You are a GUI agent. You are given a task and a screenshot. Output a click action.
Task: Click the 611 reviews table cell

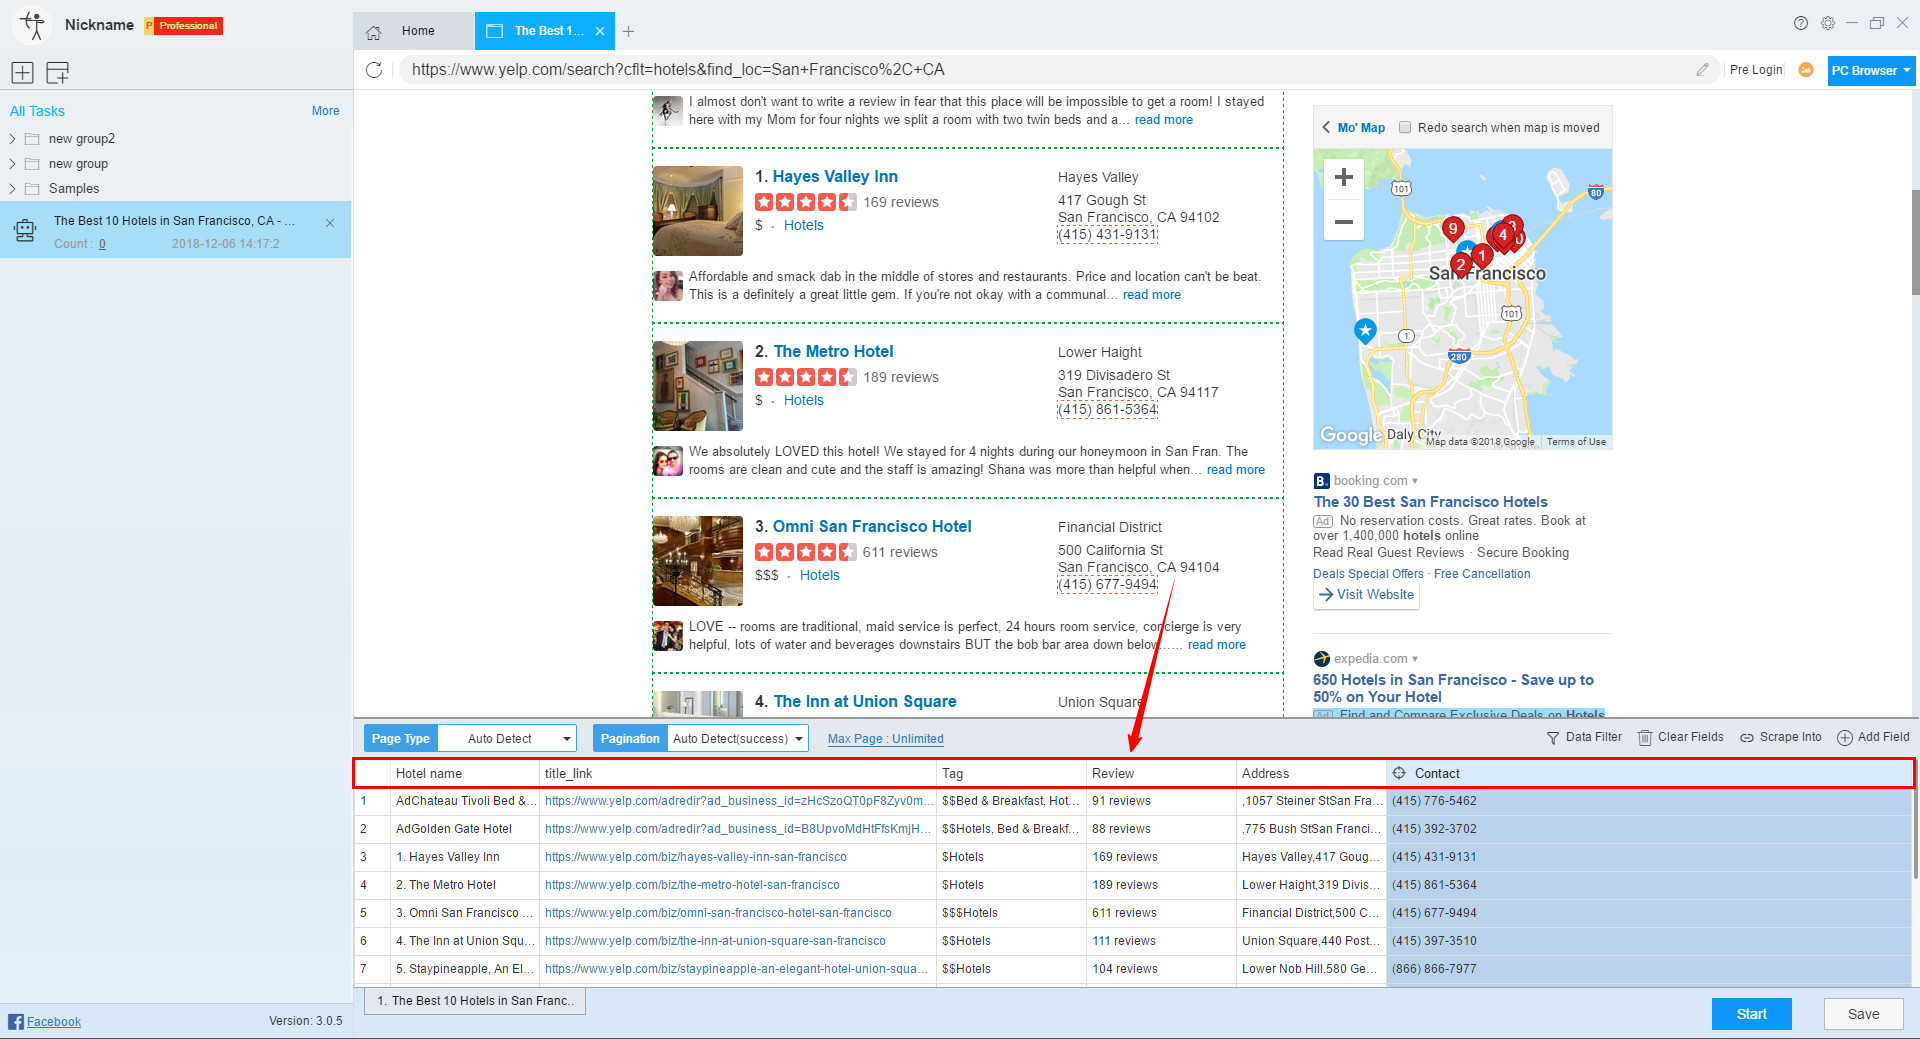[x=1161, y=913]
